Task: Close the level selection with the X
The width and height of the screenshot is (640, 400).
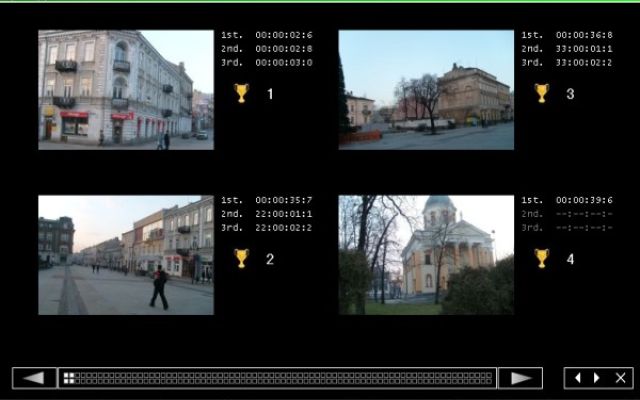Action: (x=620, y=378)
